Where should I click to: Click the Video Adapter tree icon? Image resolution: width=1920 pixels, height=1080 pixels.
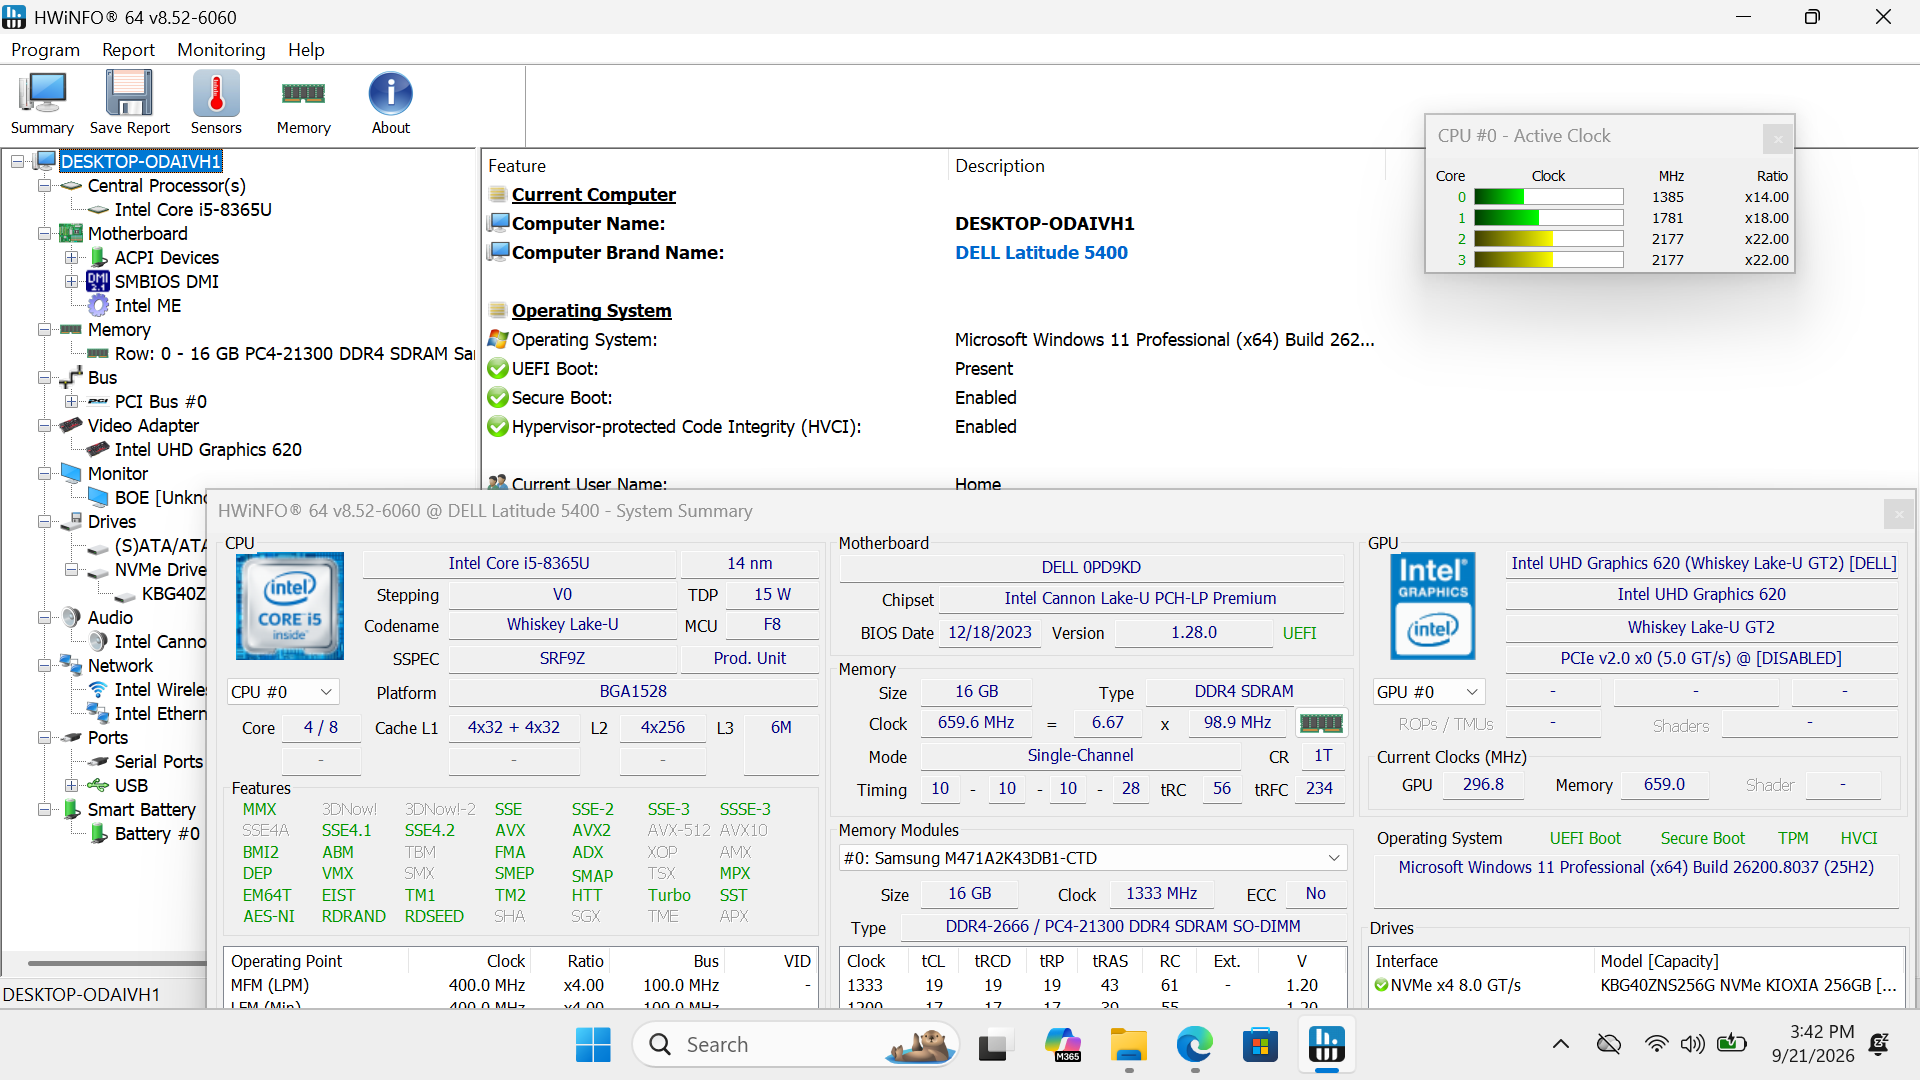71,426
